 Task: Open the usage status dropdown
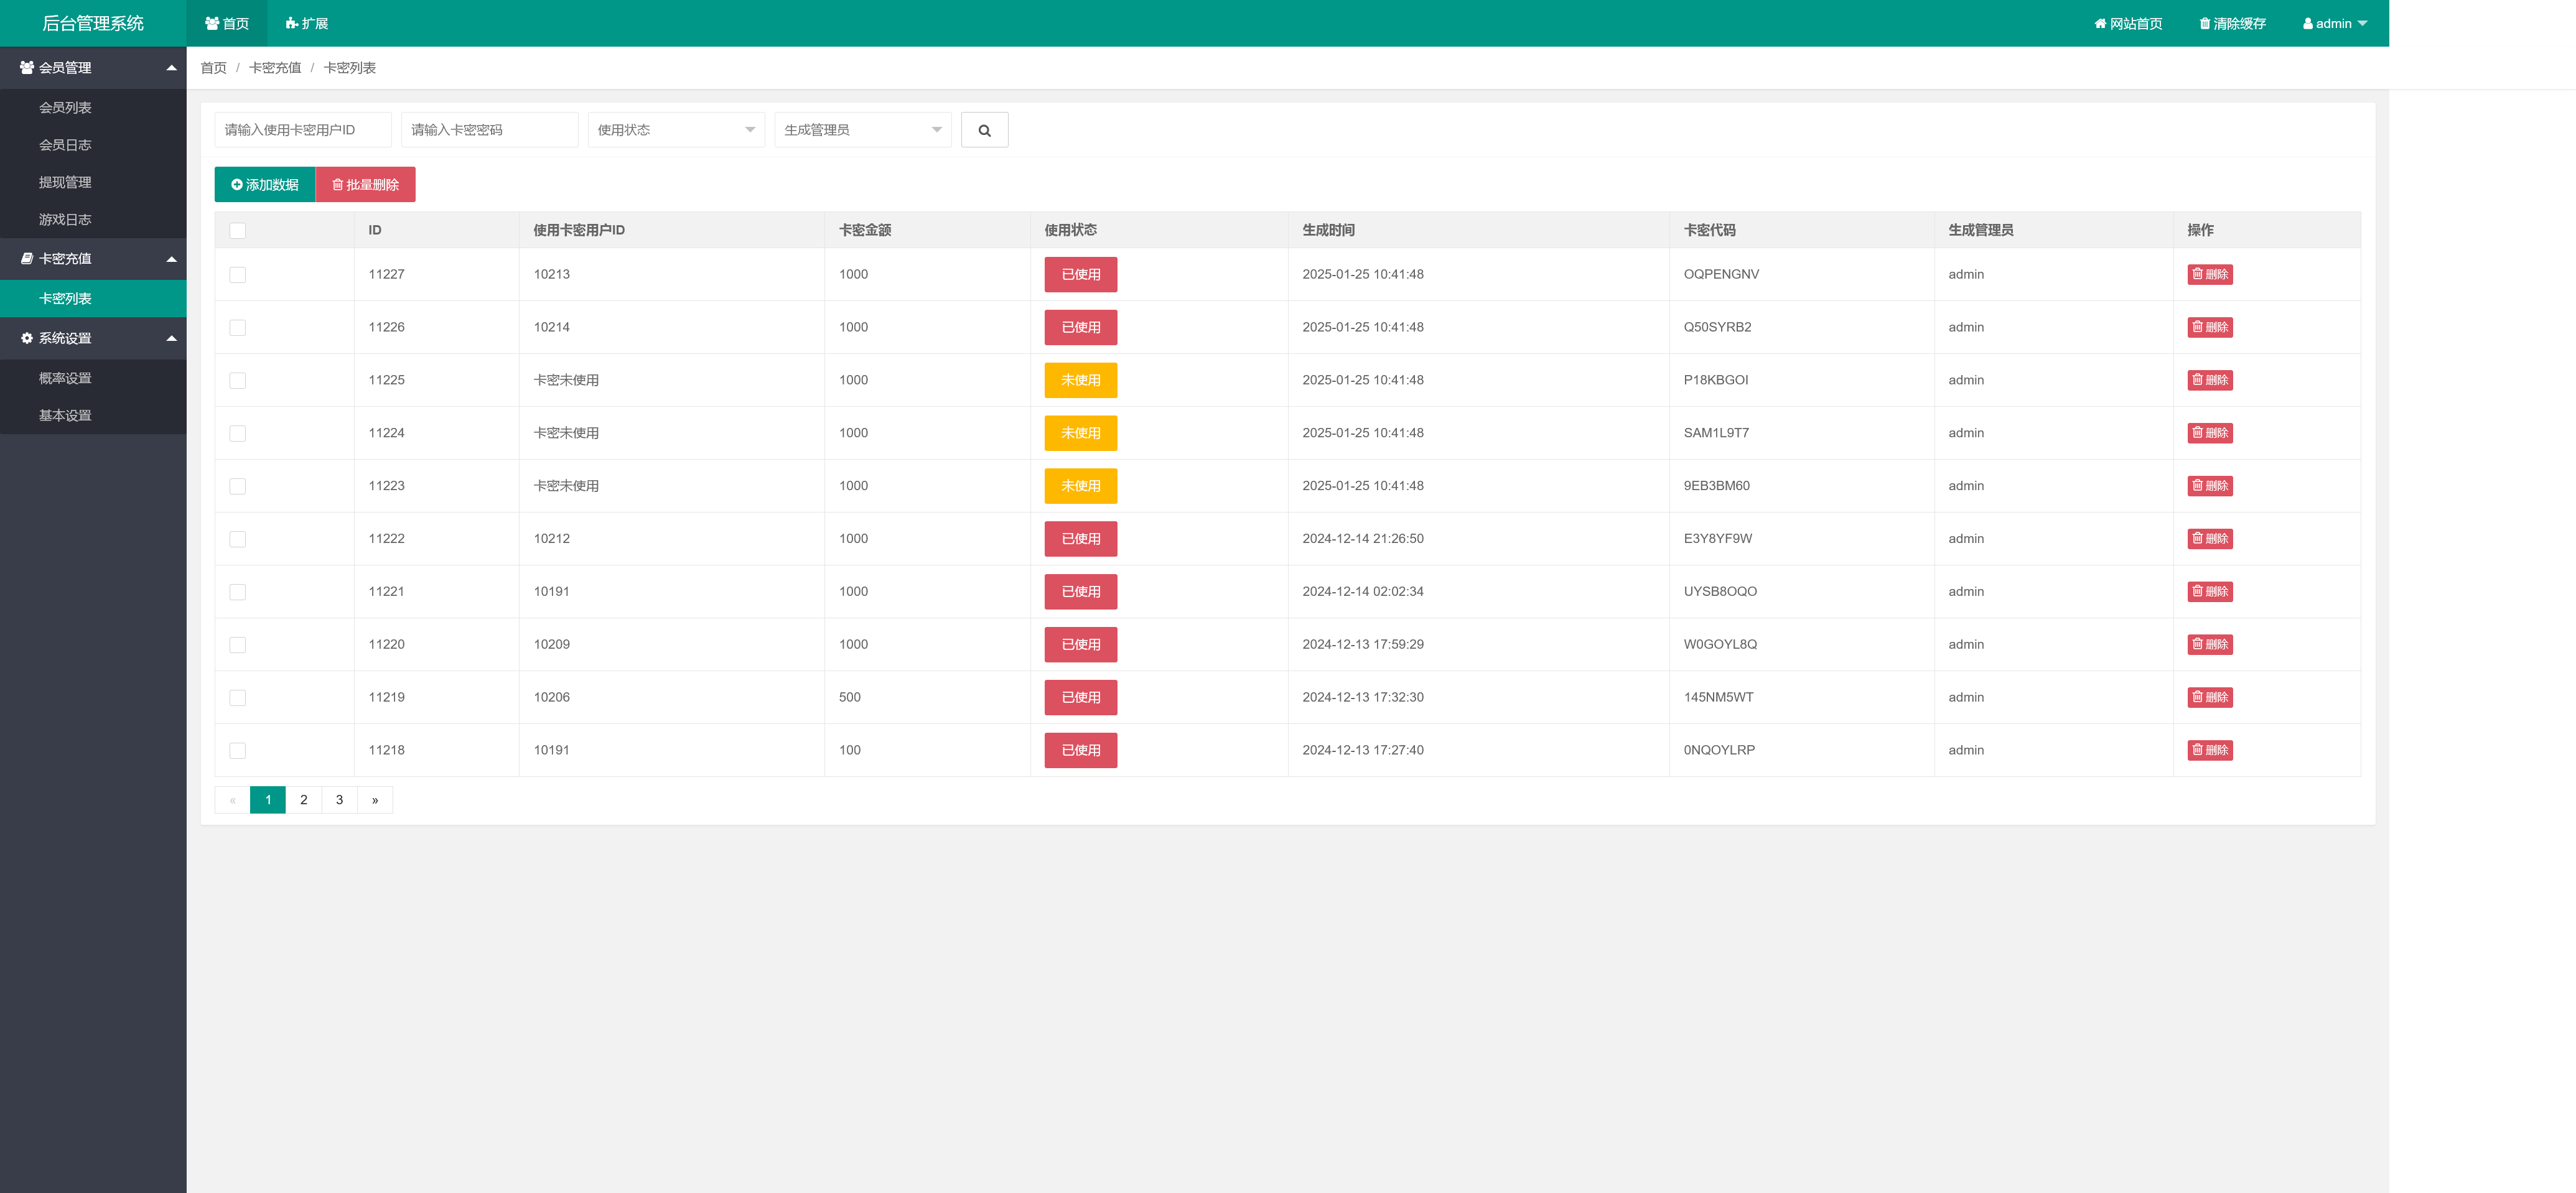tap(676, 130)
